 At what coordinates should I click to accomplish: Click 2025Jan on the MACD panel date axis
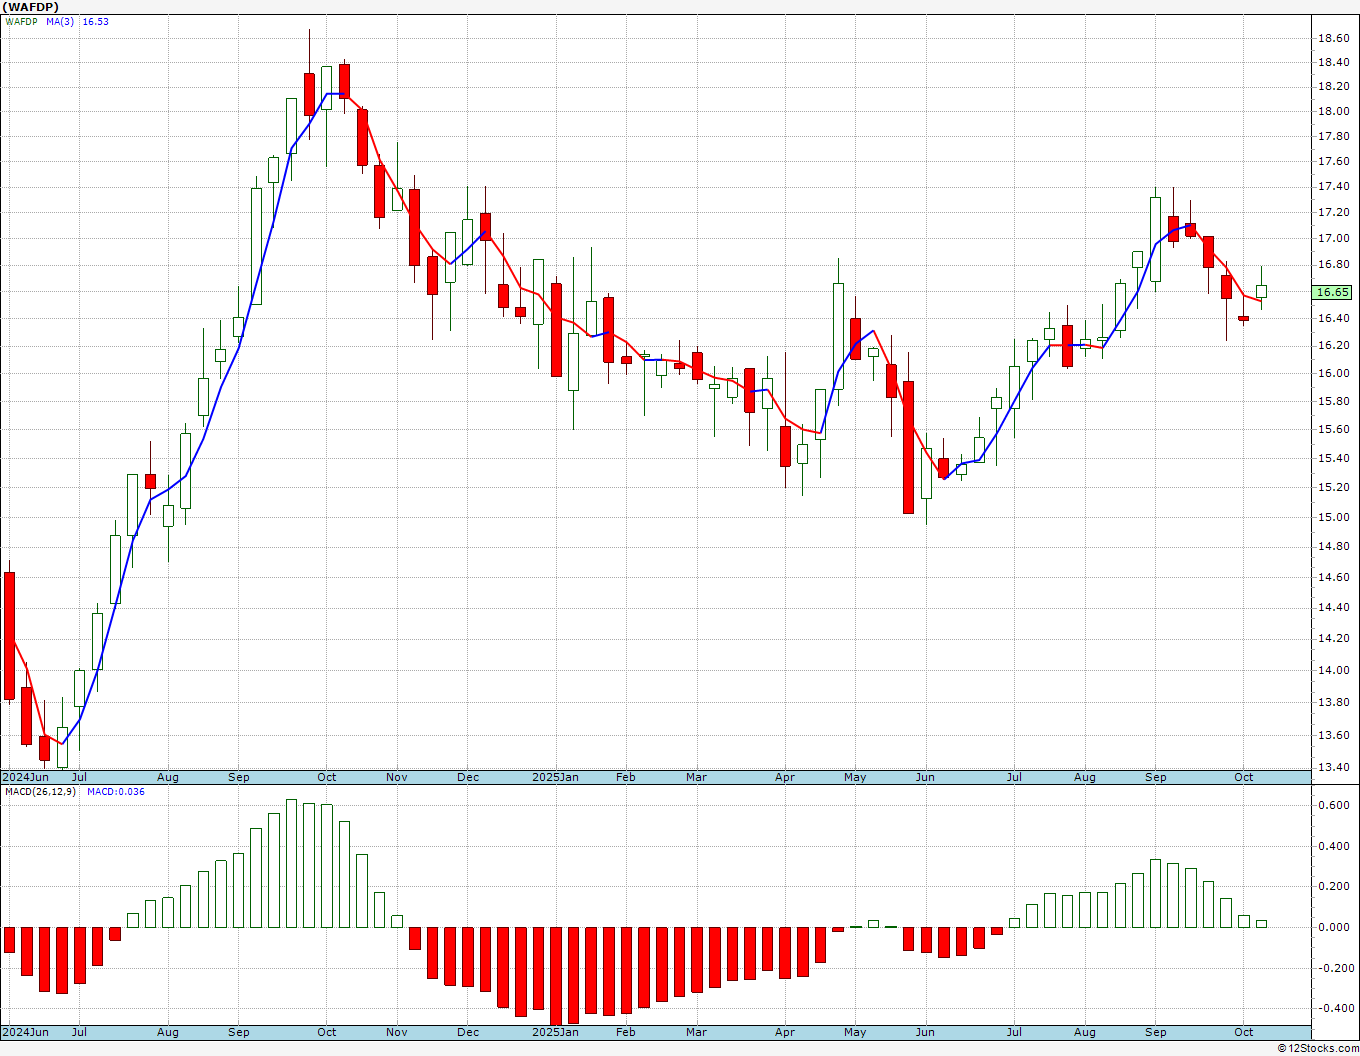click(555, 1032)
